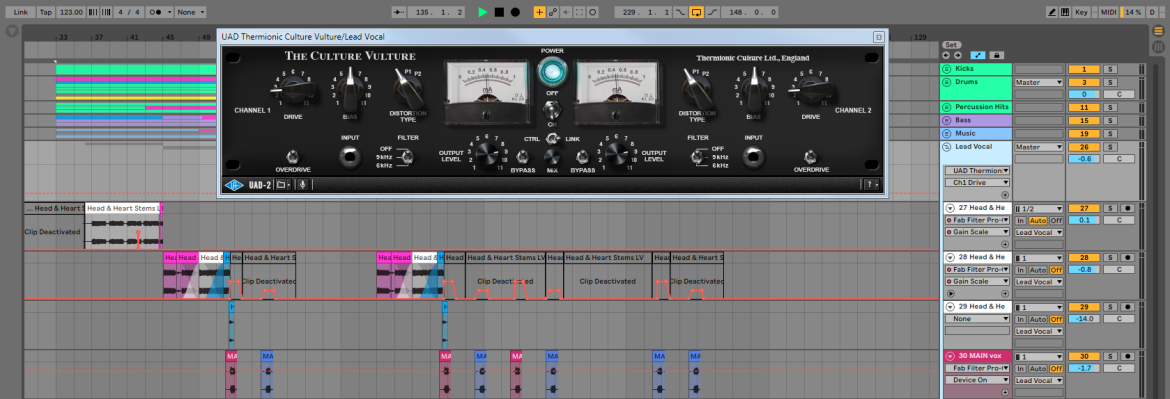Screen dimensions: 1170x399
Task: Start playback with the green play button
Action: point(482,12)
